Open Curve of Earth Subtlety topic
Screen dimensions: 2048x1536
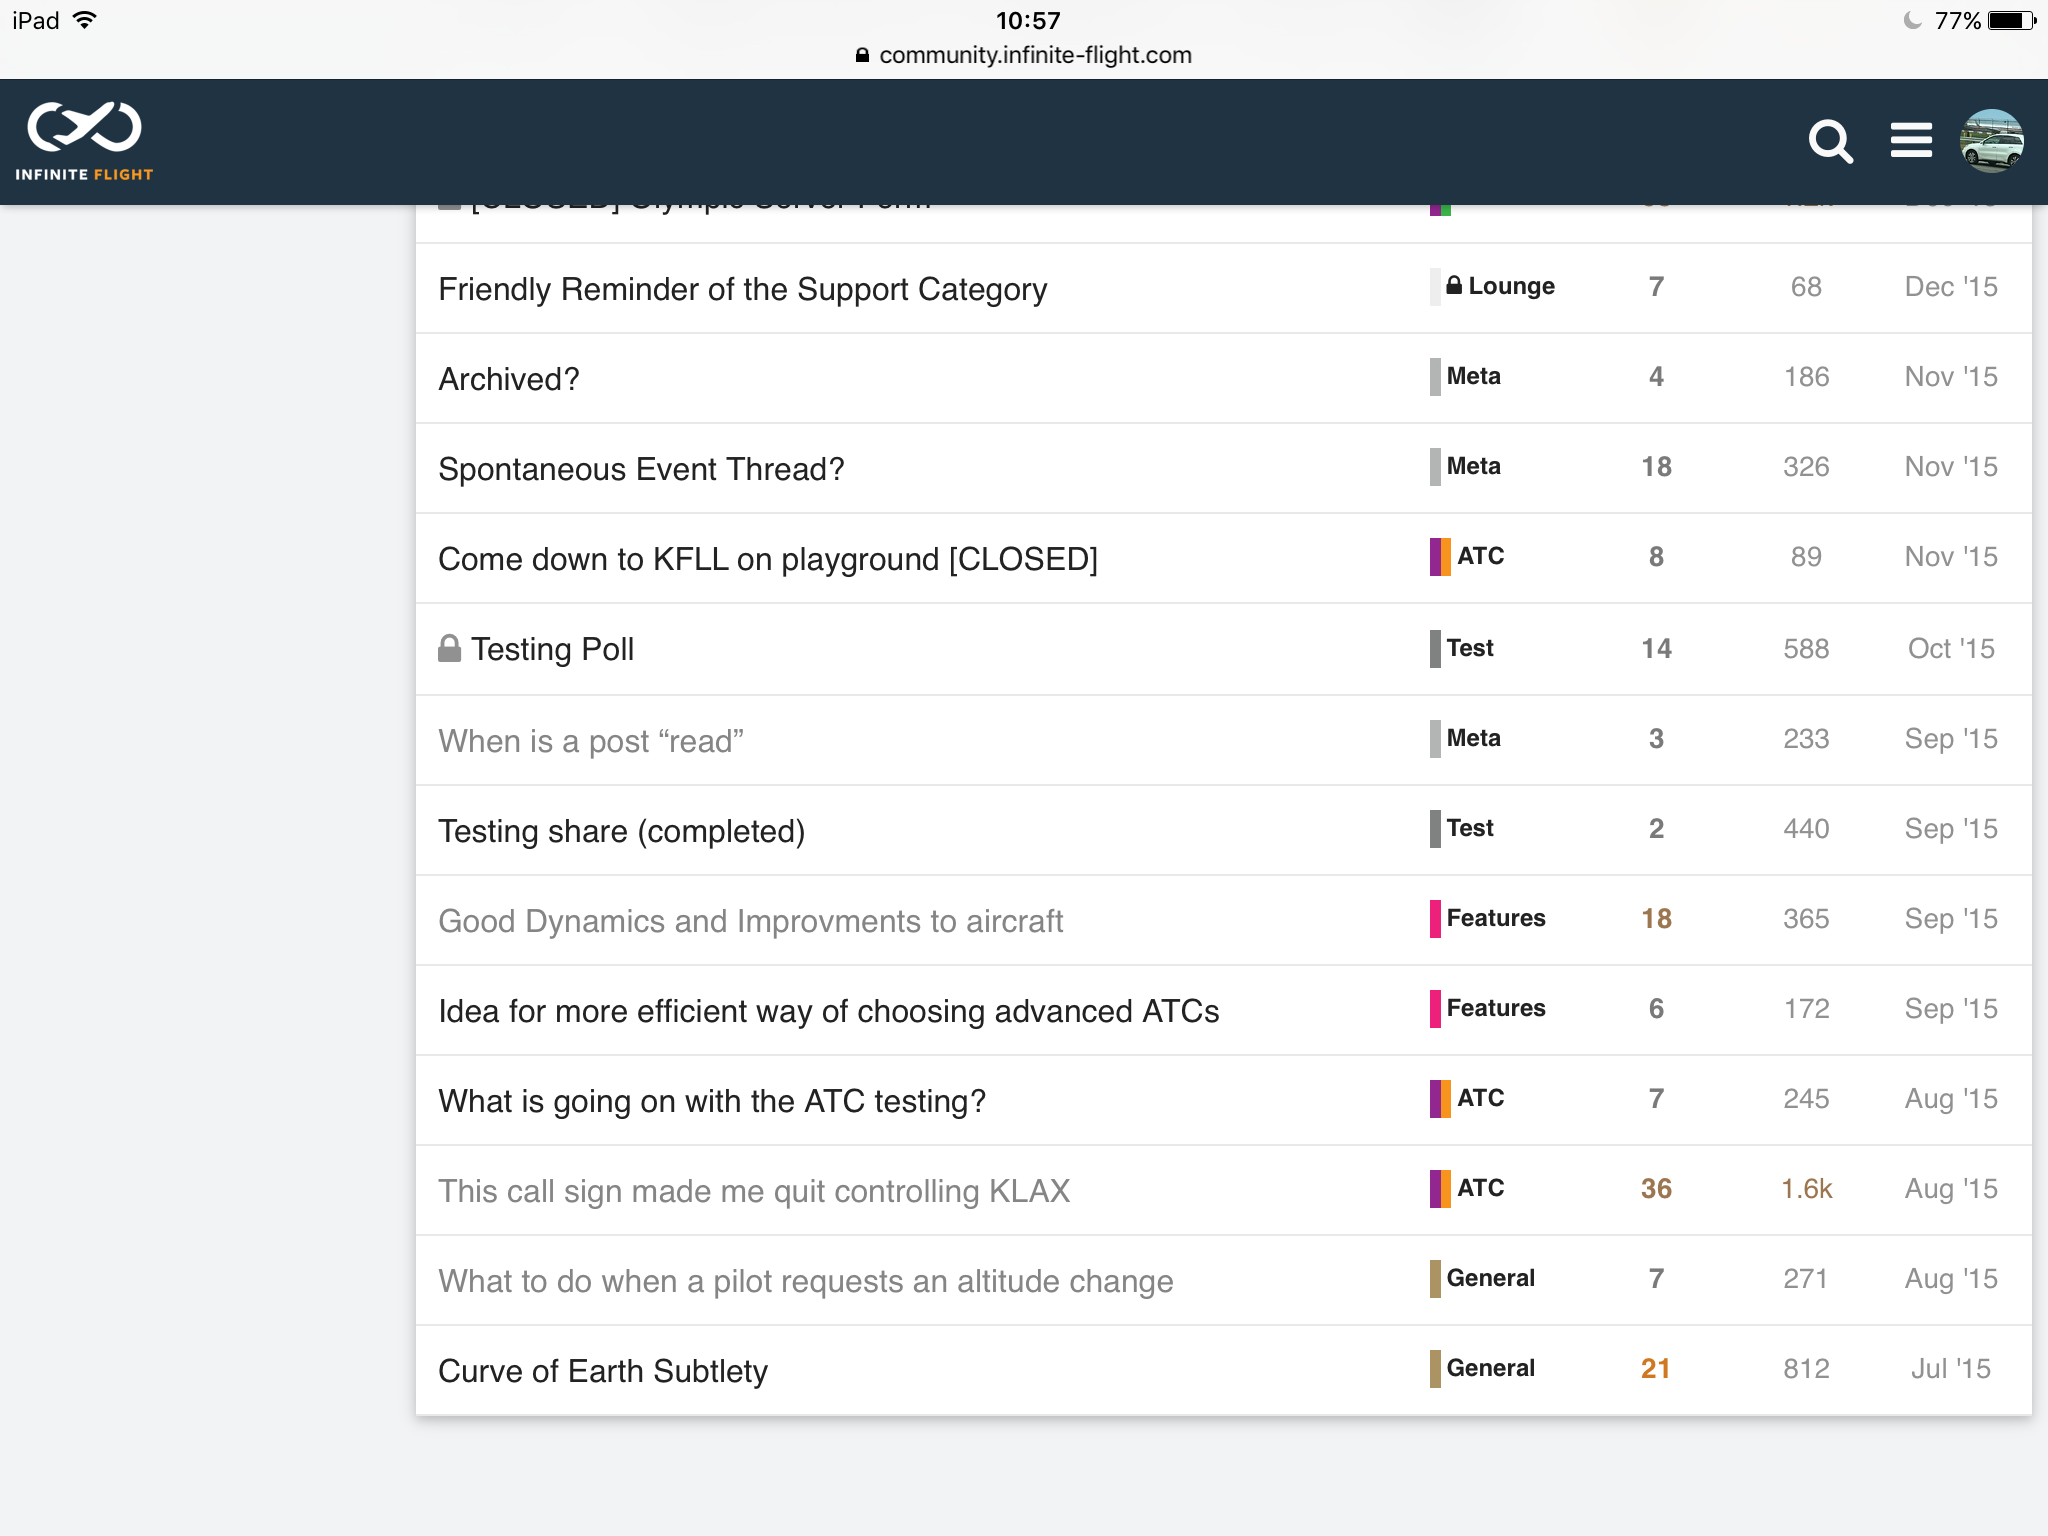coord(603,1371)
